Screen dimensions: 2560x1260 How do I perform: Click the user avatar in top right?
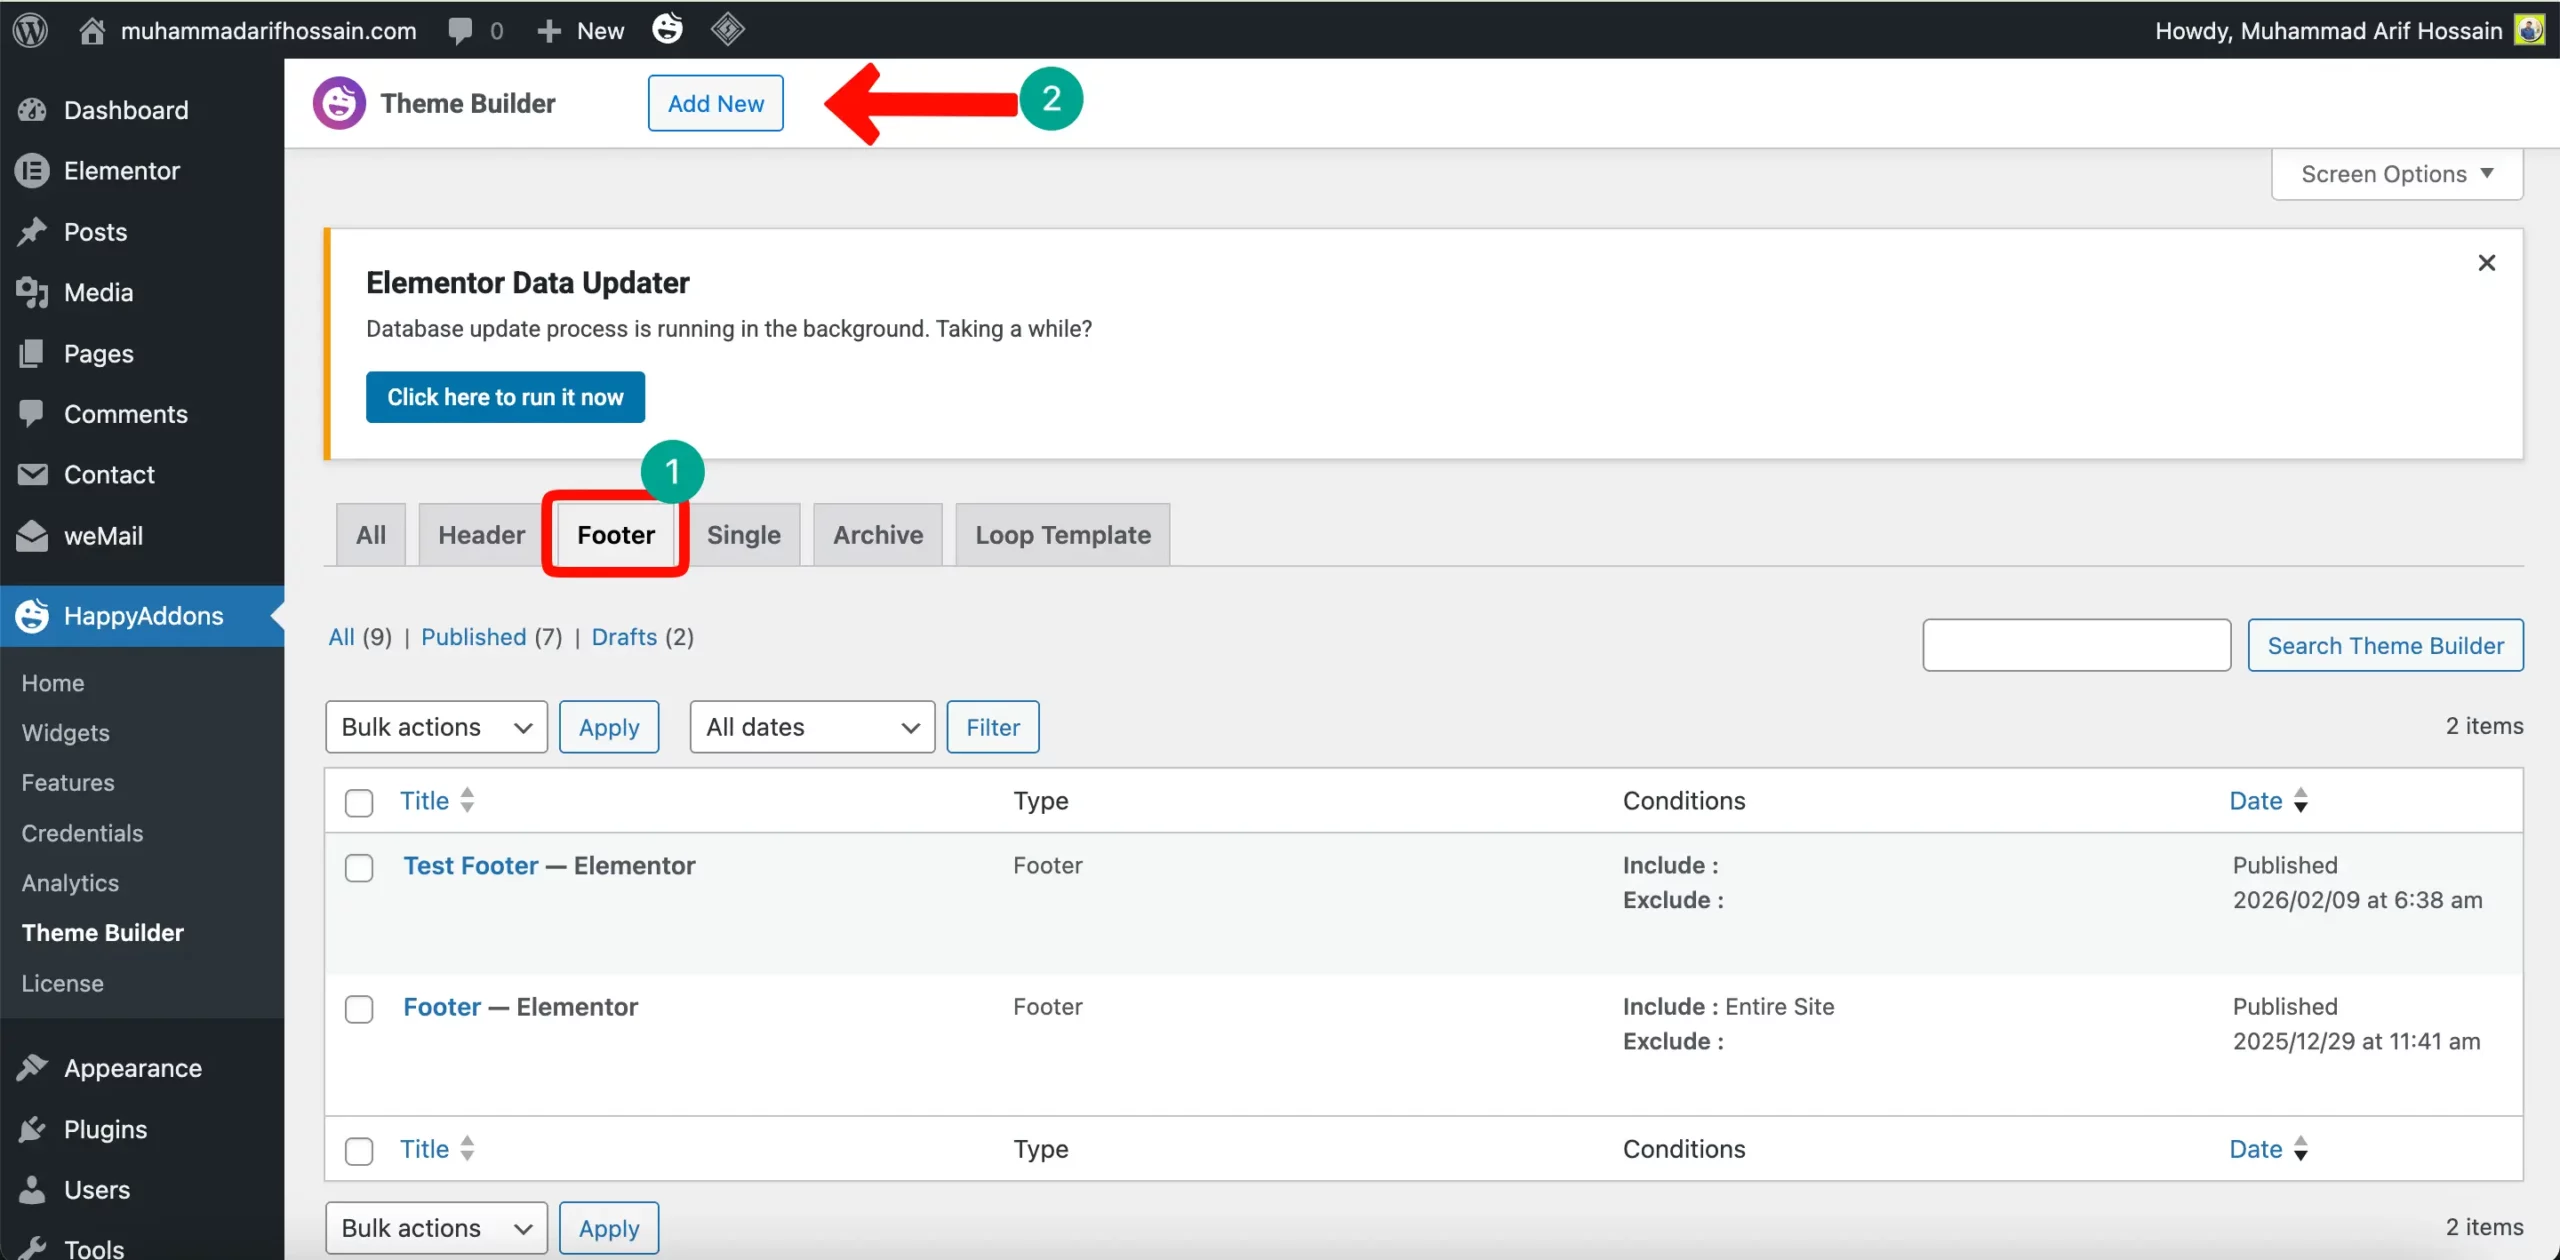pos(2530,30)
